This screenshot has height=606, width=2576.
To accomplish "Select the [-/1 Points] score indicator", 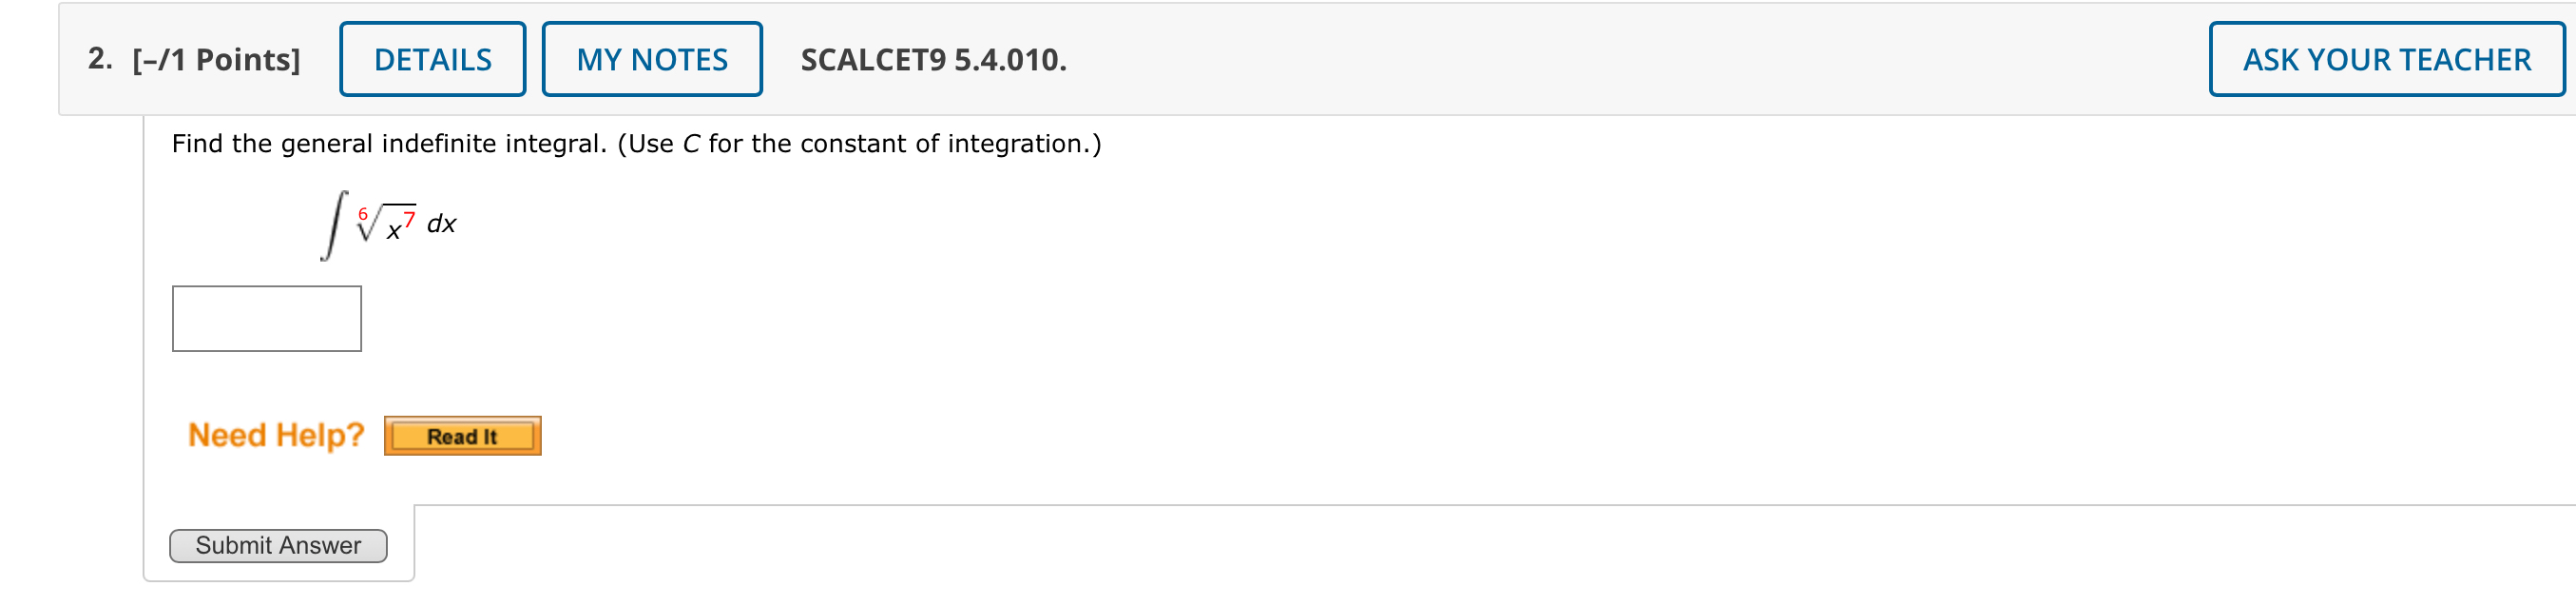I will [213, 60].
